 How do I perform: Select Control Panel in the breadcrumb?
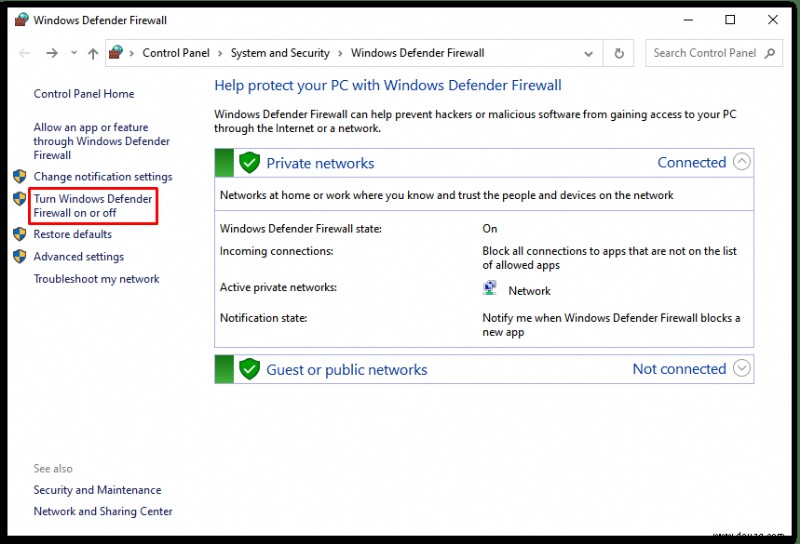click(176, 53)
